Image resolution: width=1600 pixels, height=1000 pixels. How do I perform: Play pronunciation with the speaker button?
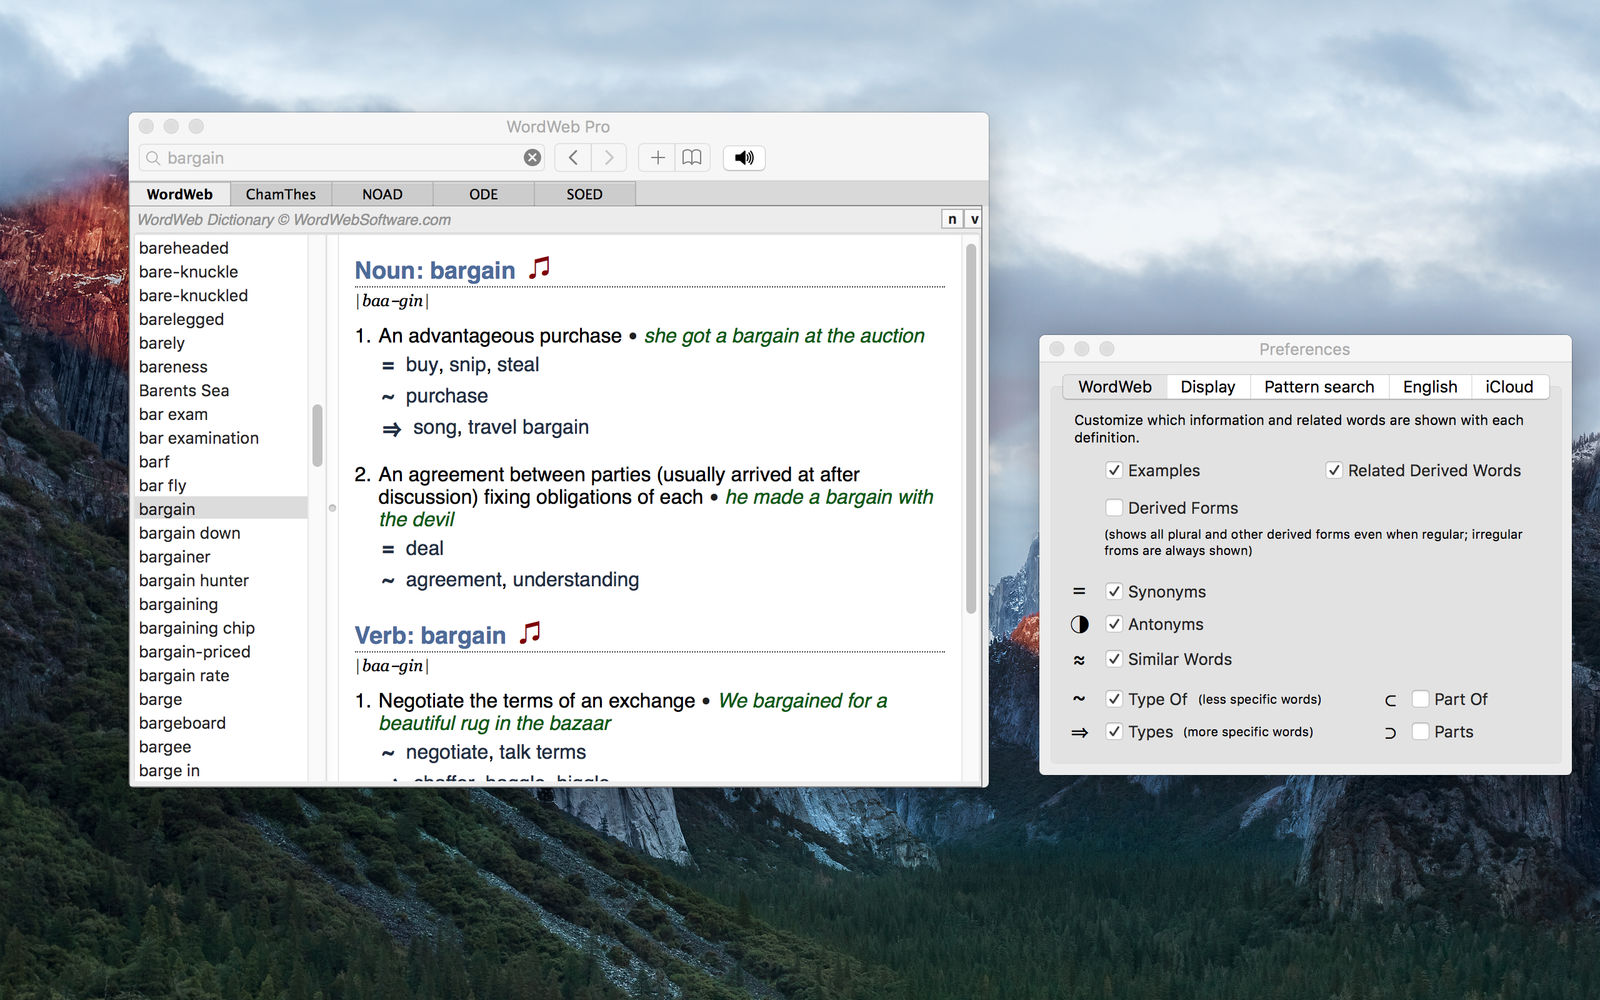tap(744, 158)
